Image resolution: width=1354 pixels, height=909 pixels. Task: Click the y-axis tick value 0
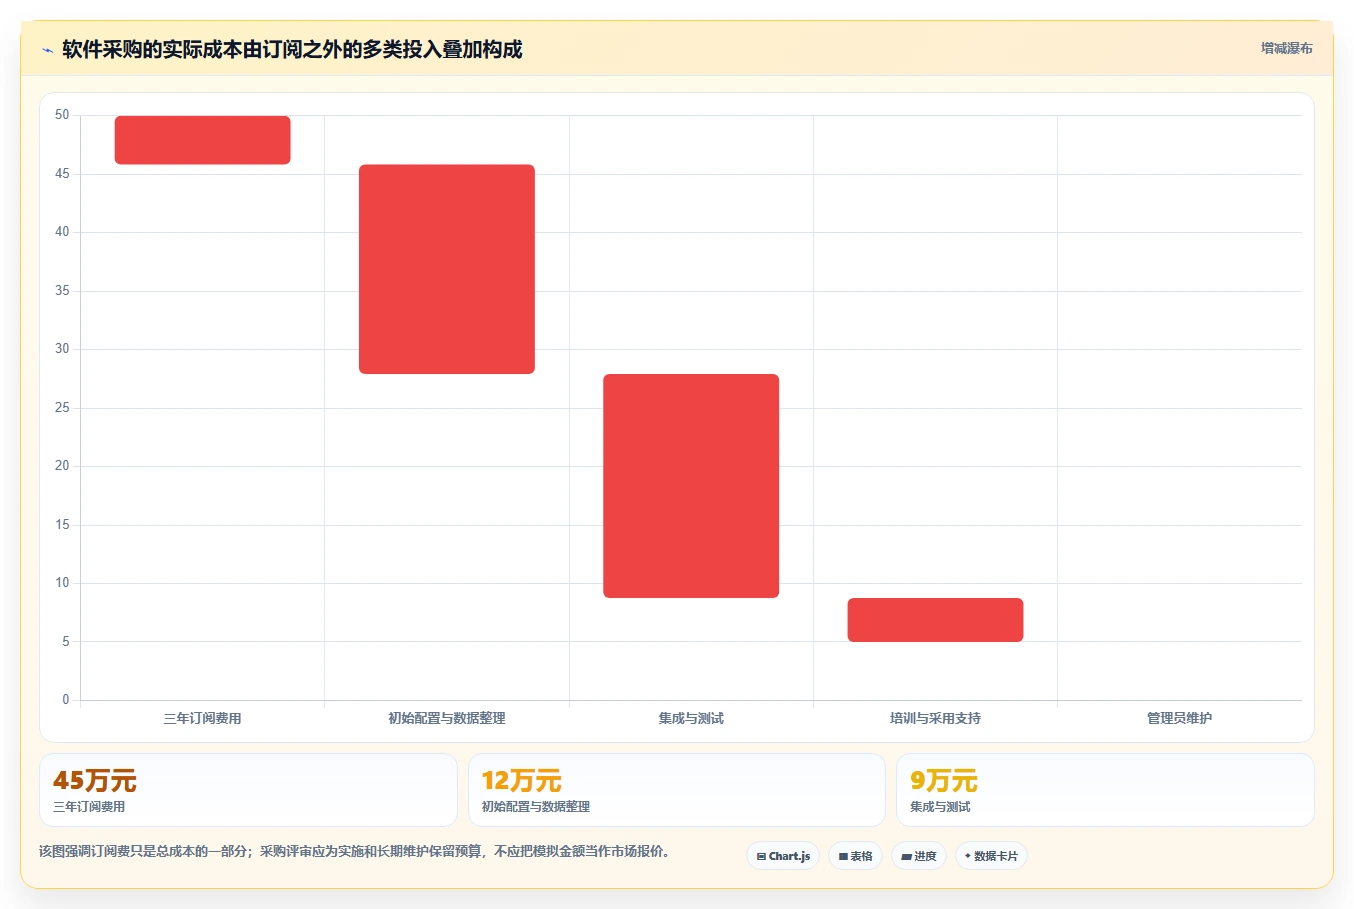coord(66,700)
